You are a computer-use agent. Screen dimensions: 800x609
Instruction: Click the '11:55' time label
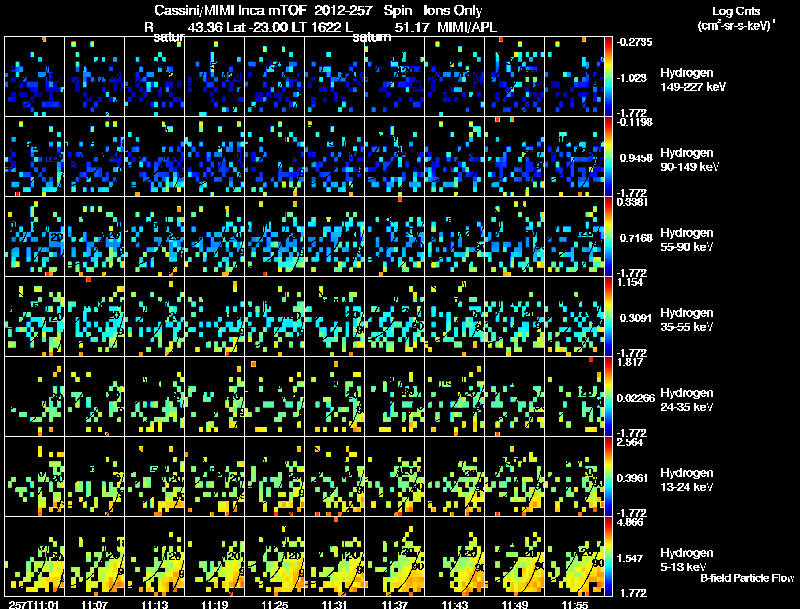tap(574, 604)
